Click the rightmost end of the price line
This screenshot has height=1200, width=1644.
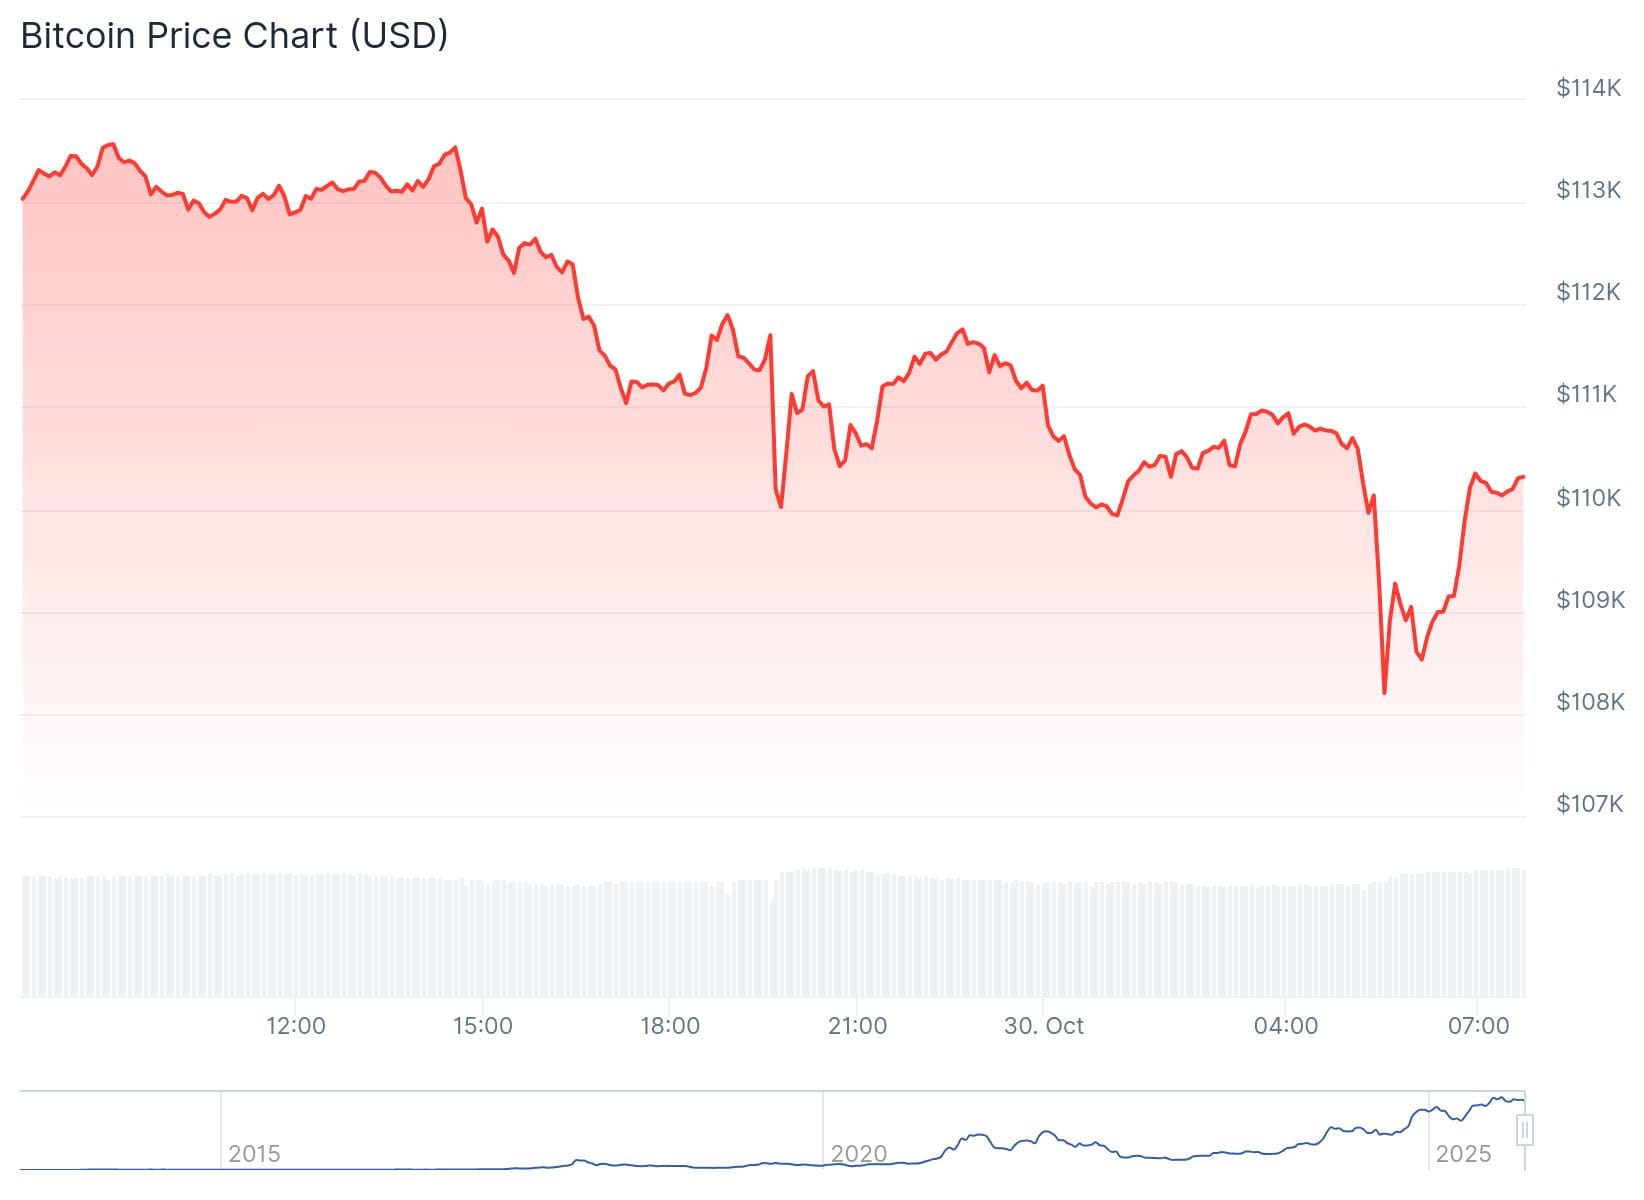coord(1523,477)
